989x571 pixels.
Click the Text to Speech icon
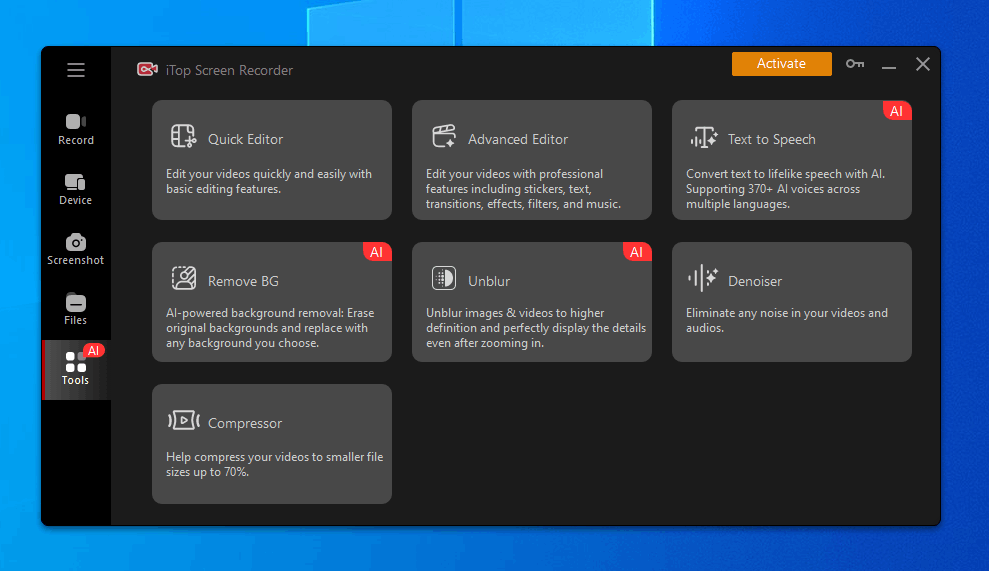[x=704, y=137]
